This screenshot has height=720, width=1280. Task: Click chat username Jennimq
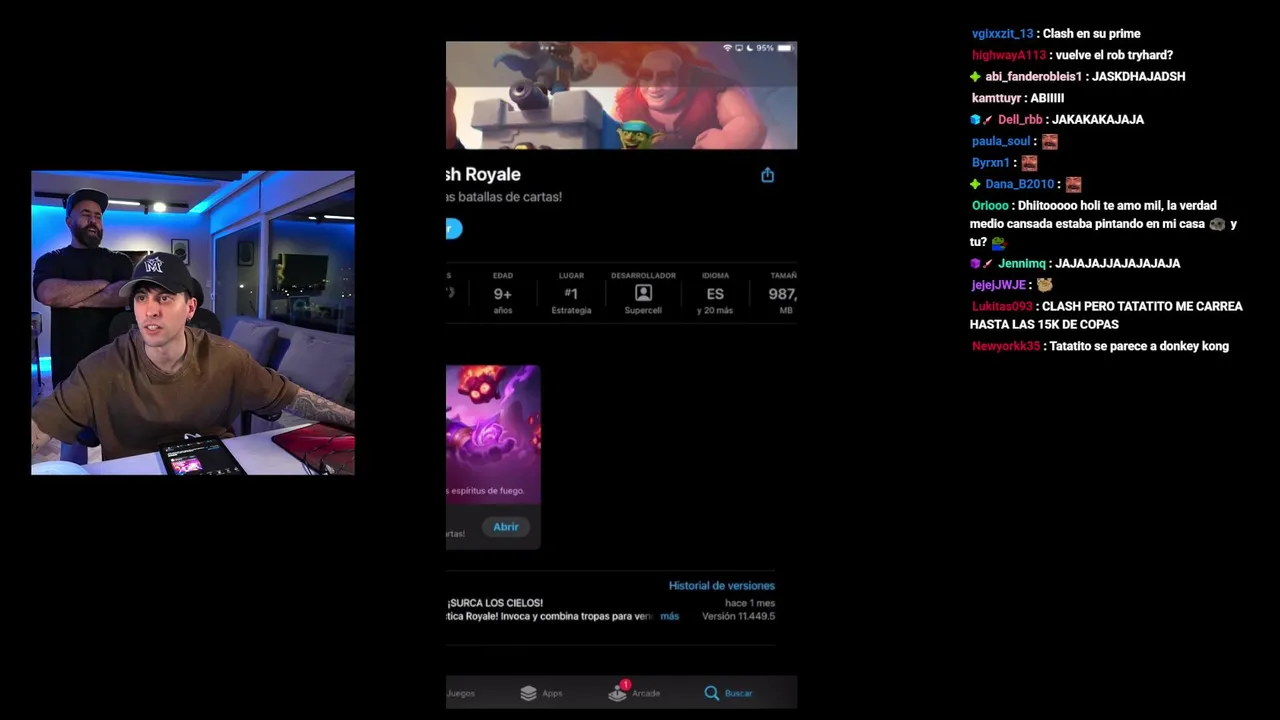click(x=1021, y=263)
